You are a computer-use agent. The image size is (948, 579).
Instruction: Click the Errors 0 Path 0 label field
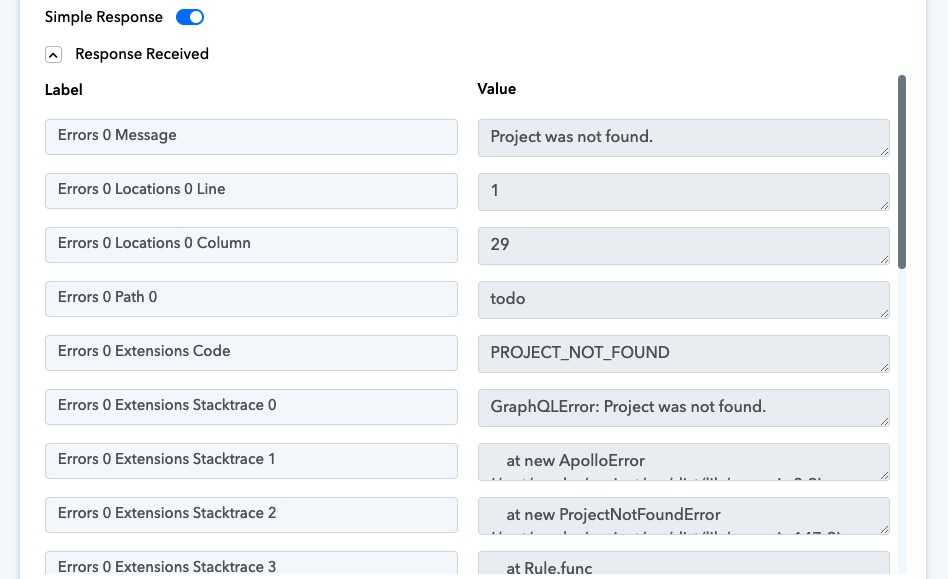(251, 299)
